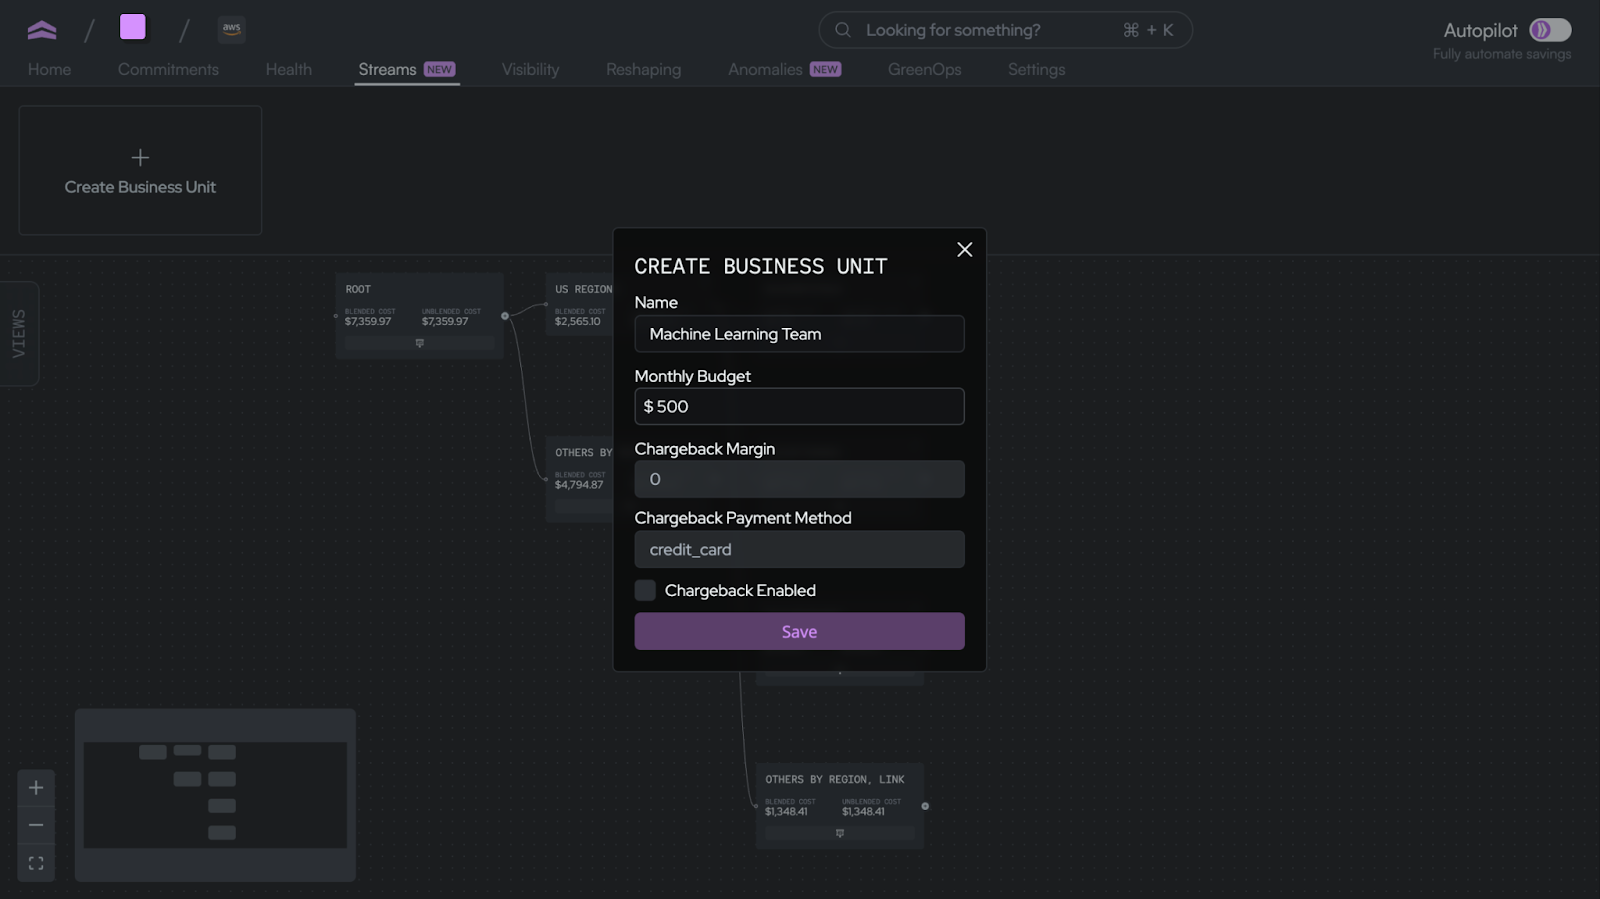1600x899 pixels.
Task: Click the Save button
Action: pos(799,631)
